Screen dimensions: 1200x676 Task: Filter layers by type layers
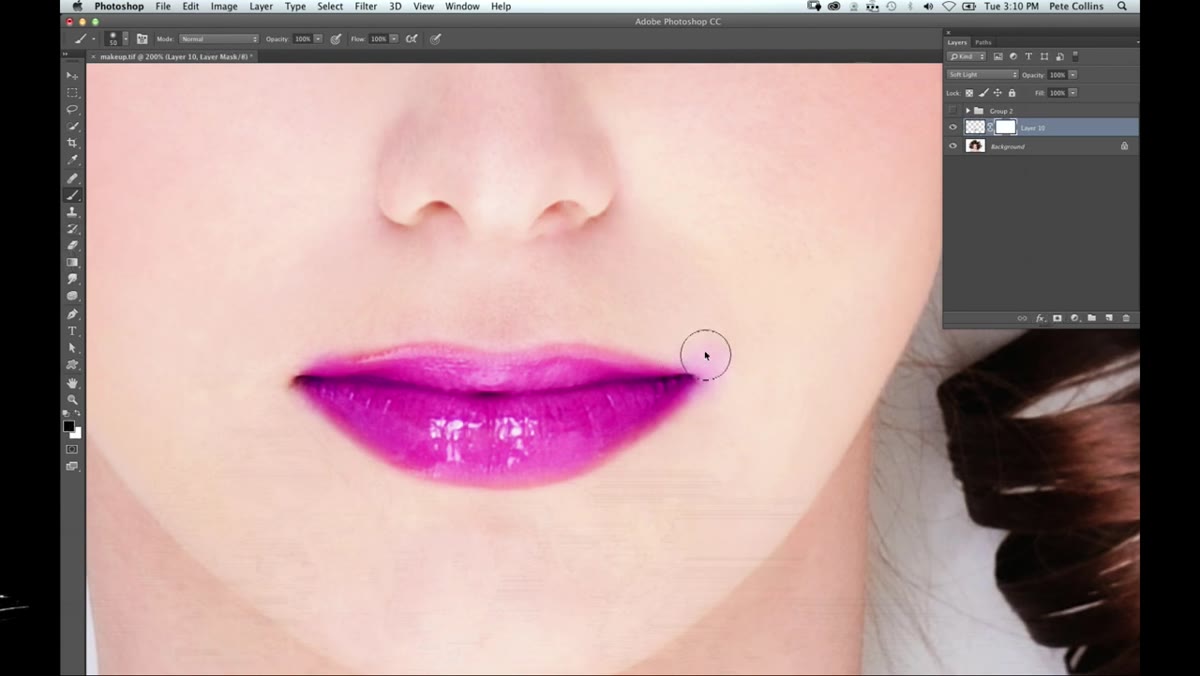coord(1028,57)
